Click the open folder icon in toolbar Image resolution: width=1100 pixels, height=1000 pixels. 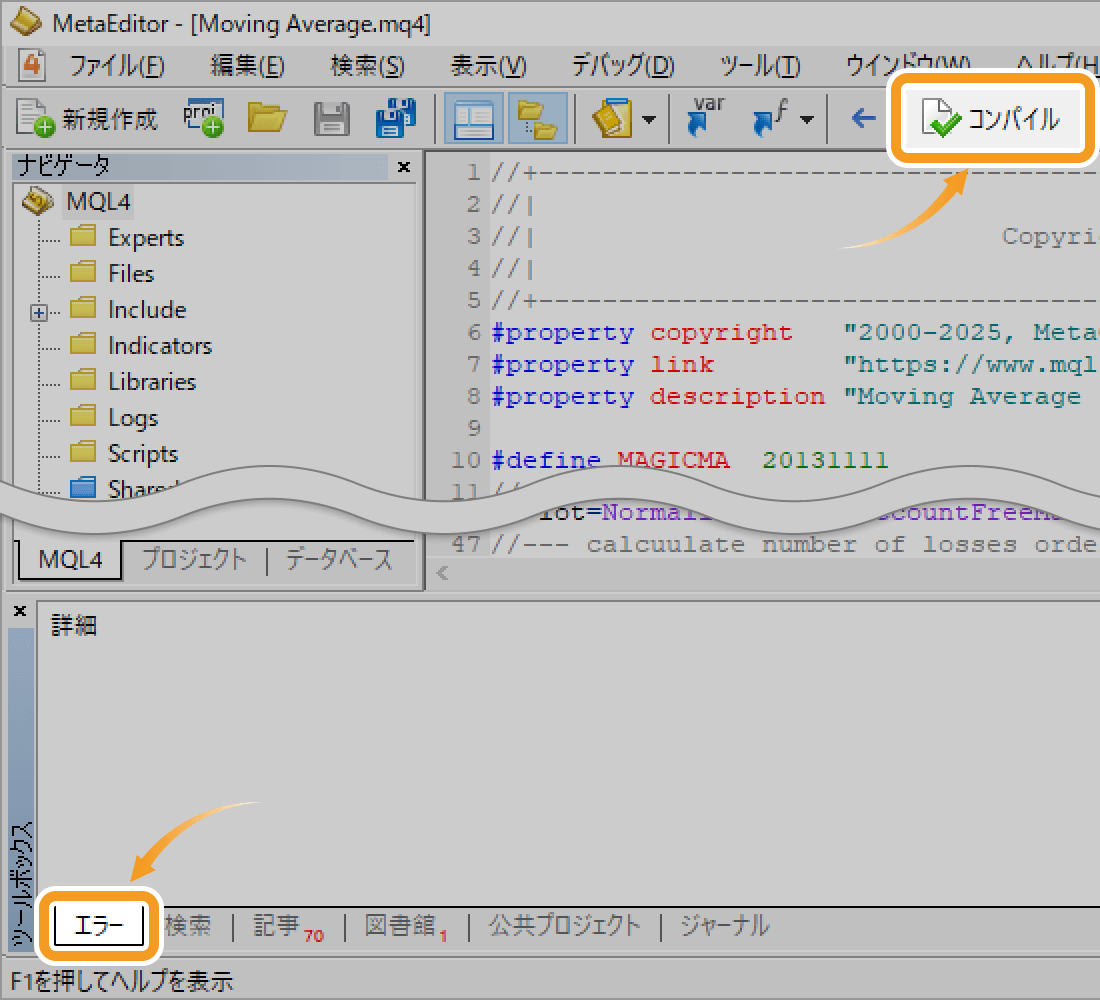(267, 119)
